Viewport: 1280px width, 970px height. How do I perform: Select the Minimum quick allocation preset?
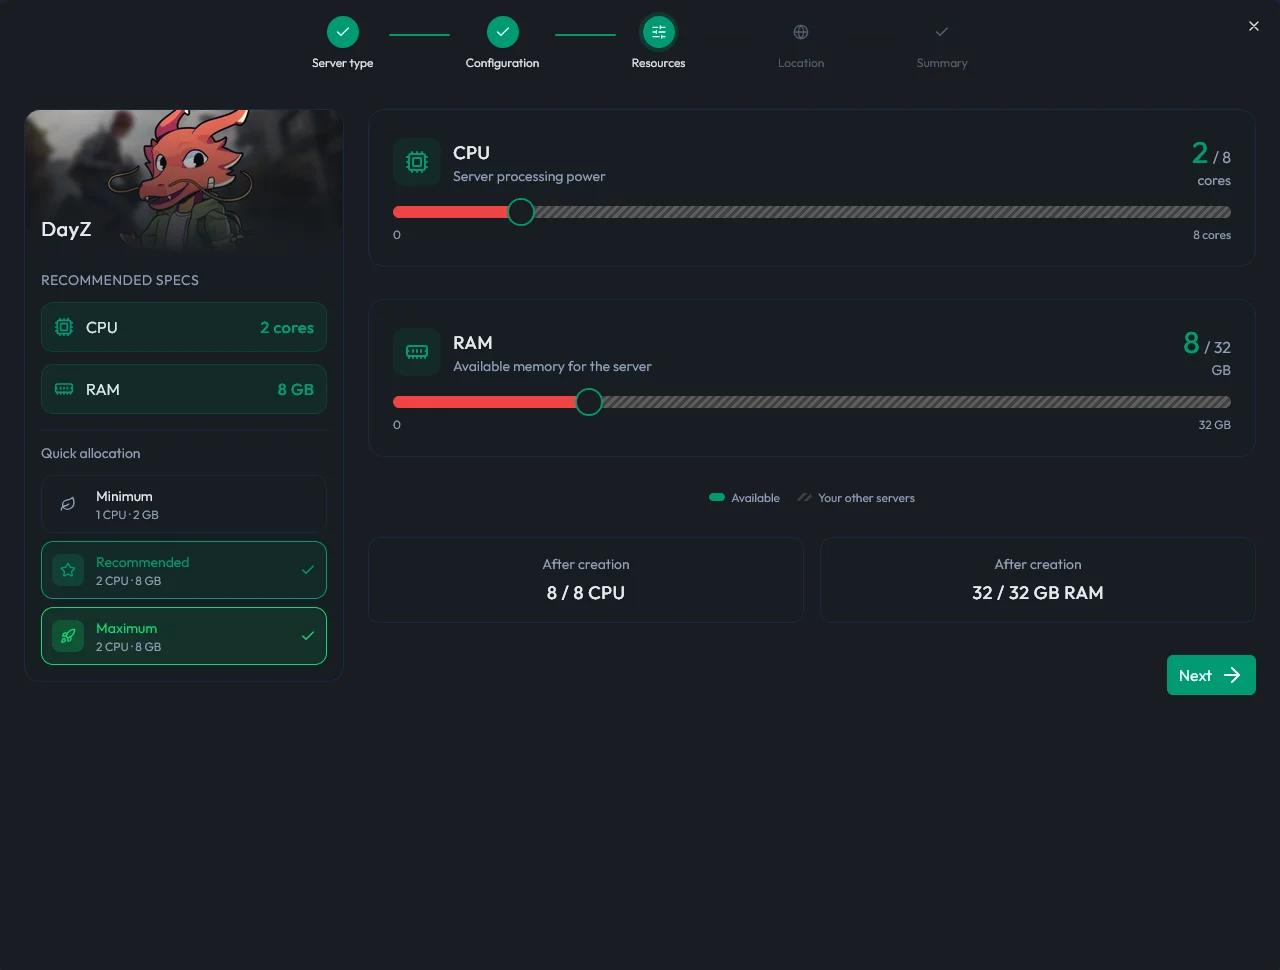point(184,504)
